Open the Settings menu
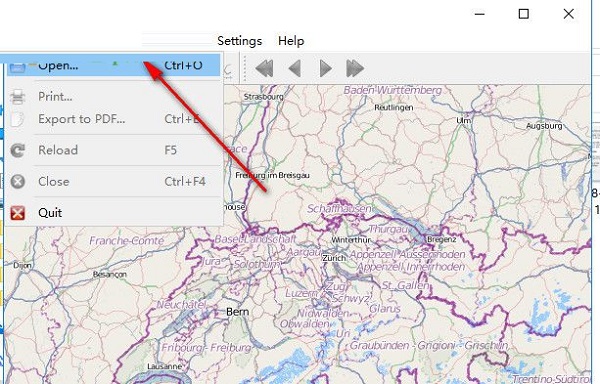Viewport: 600px width, 384px height. (x=240, y=41)
